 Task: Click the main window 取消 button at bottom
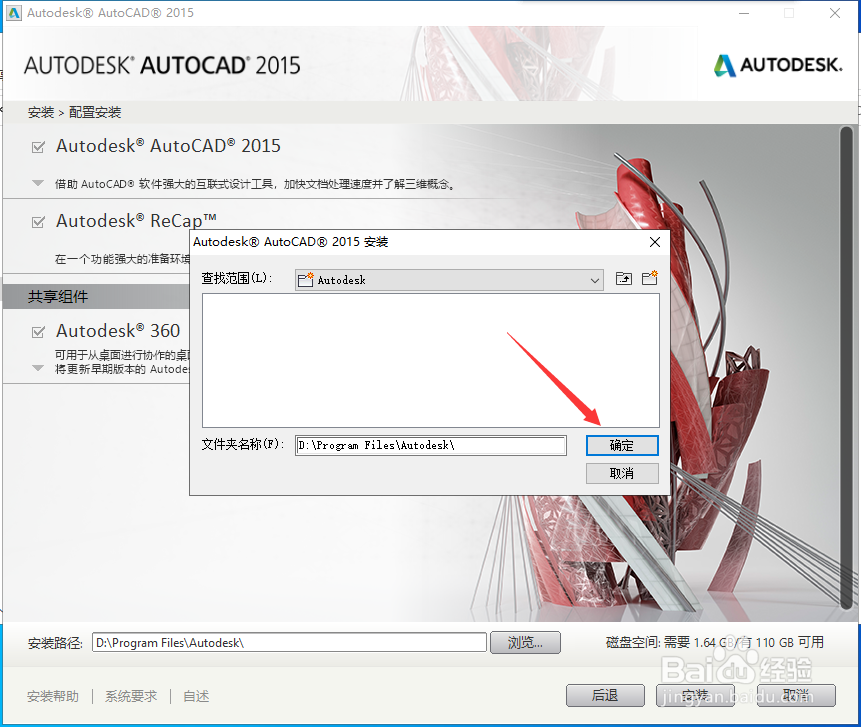[x=796, y=696]
